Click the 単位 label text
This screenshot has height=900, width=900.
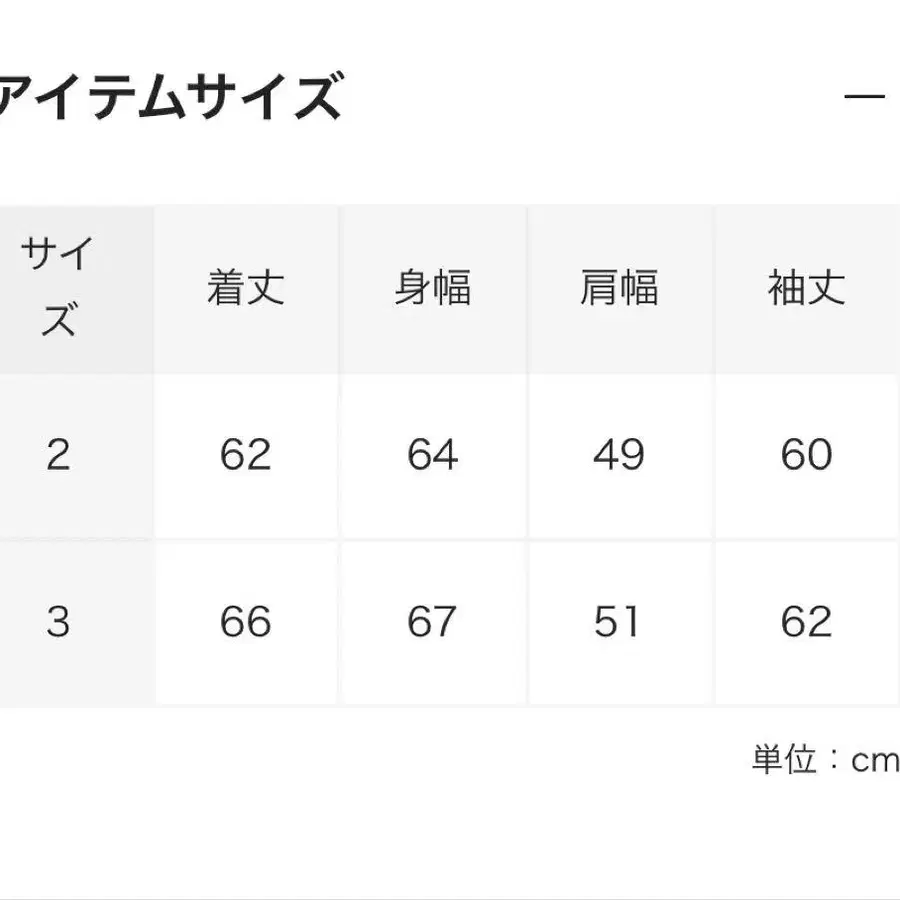785,760
